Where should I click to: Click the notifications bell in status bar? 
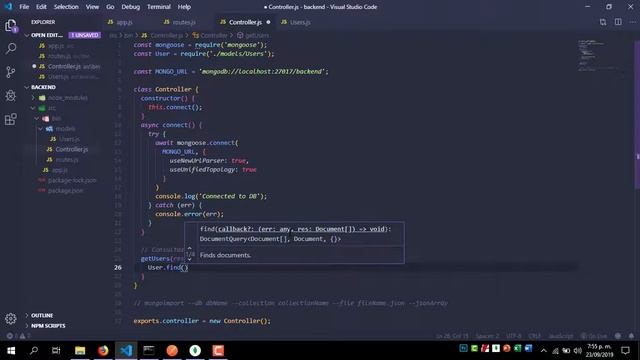coord(631,336)
